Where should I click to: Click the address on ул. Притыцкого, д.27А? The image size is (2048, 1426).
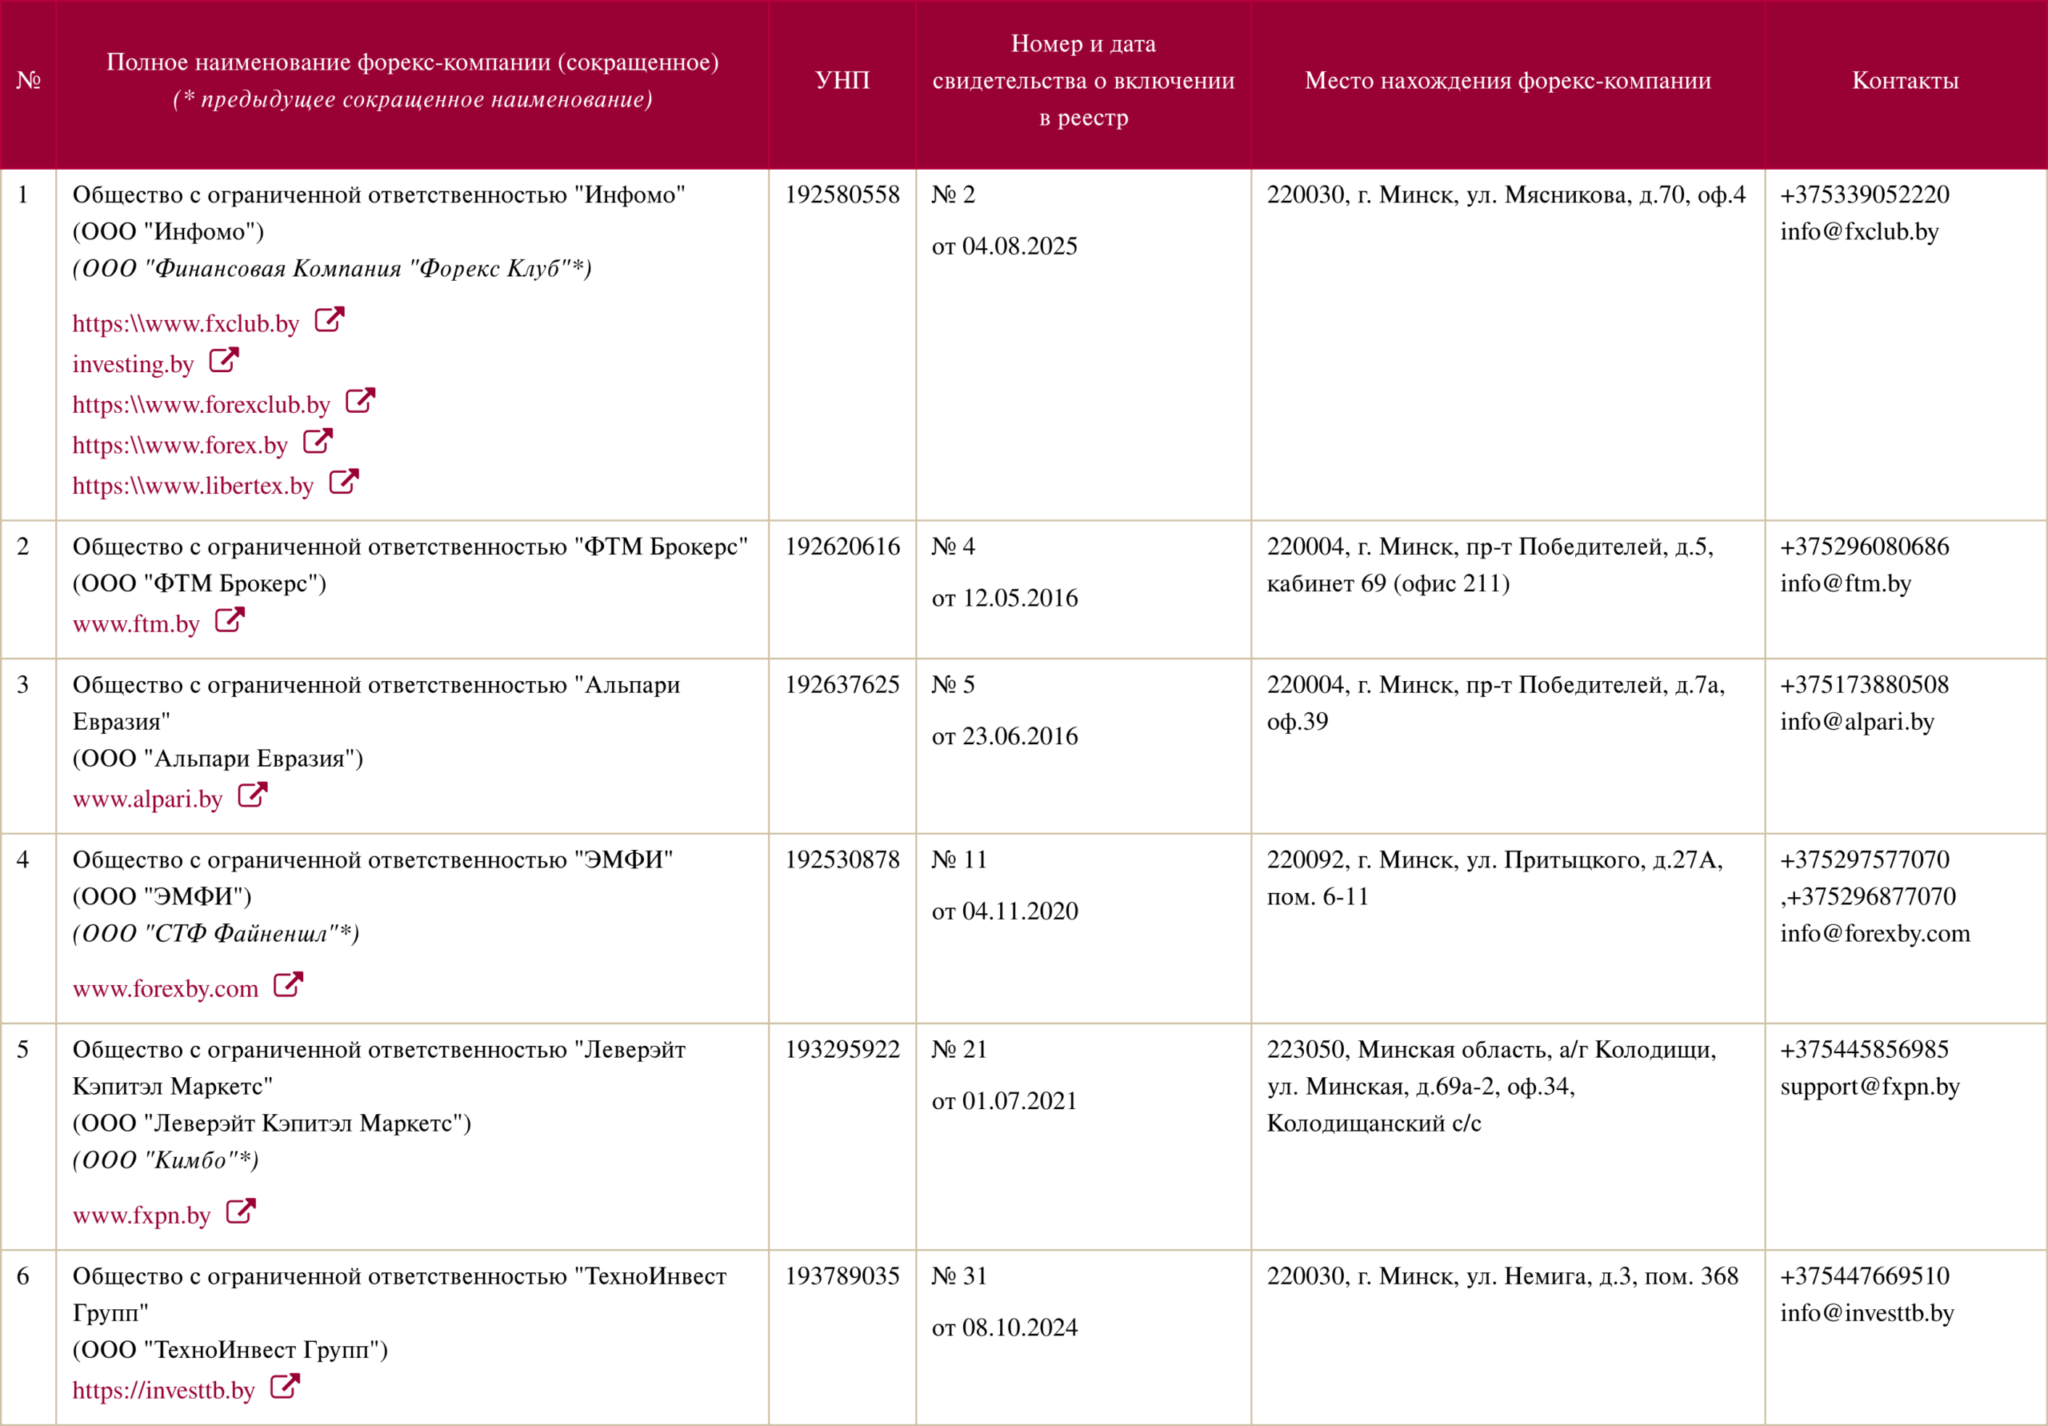1495,878
